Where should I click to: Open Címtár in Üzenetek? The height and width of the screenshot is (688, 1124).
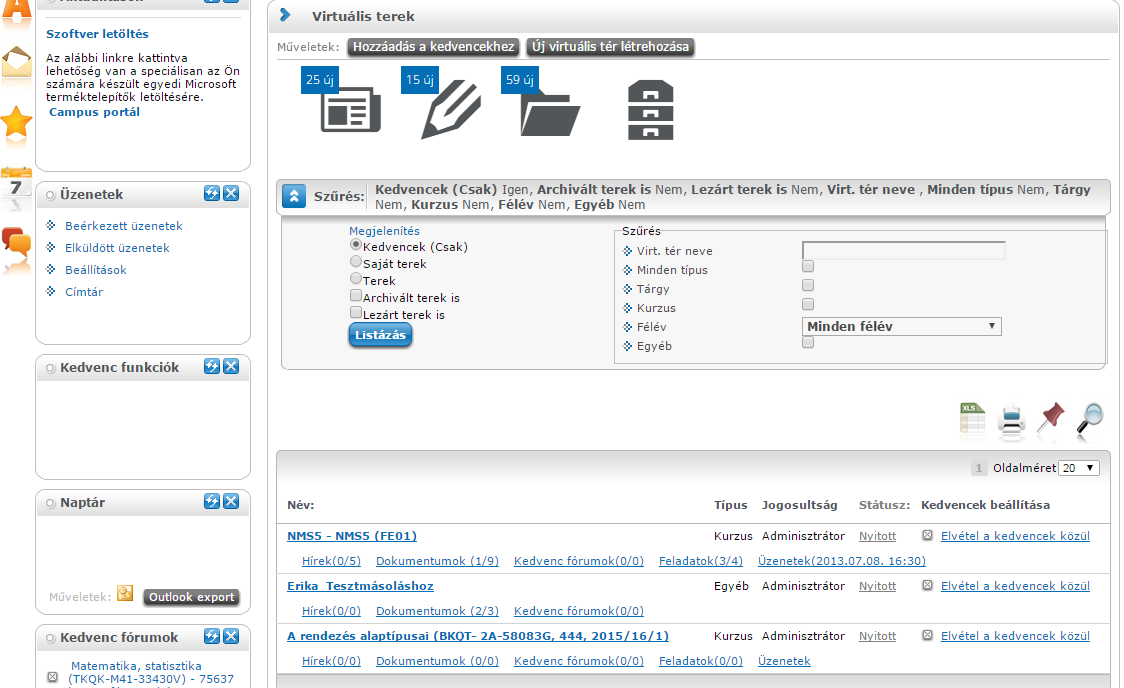pyautogui.click(x=84, y=292)
